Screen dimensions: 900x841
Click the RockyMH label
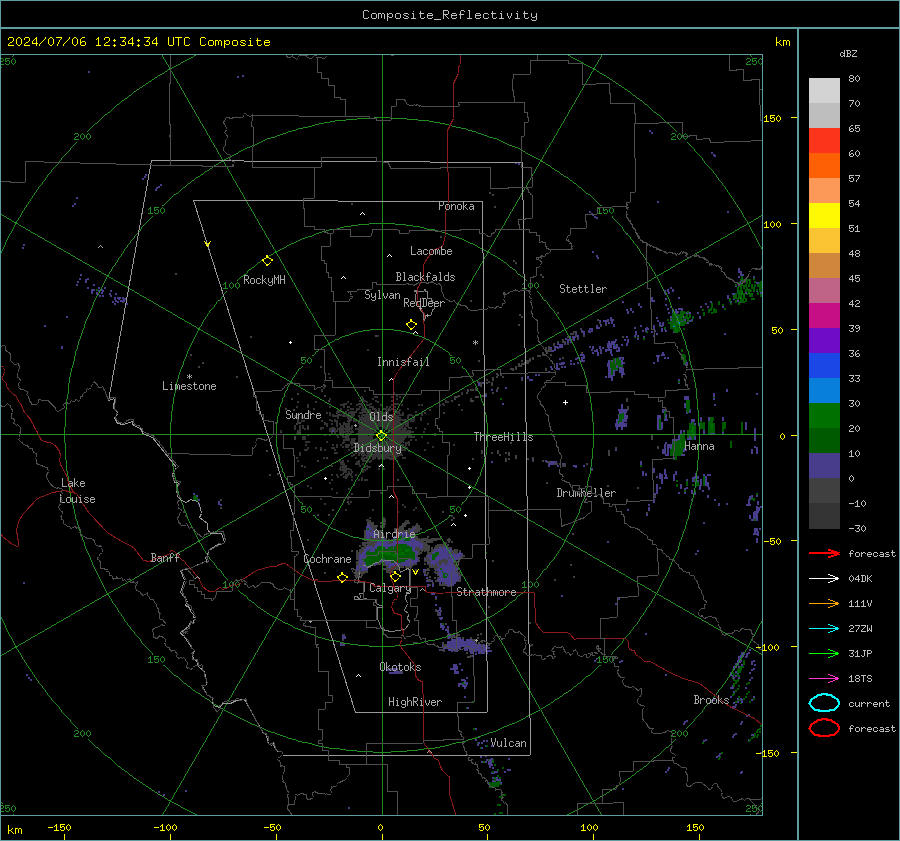(264, 280)
